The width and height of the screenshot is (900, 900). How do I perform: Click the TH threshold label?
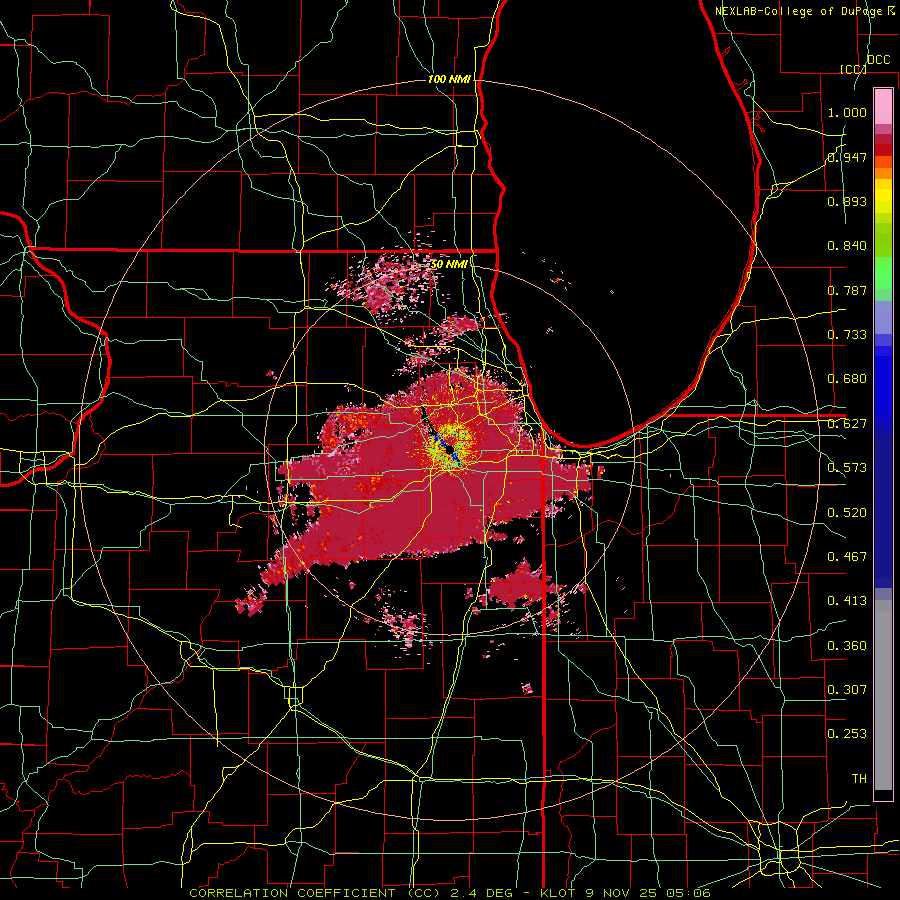pyautogui.click(x=859, y=779)
